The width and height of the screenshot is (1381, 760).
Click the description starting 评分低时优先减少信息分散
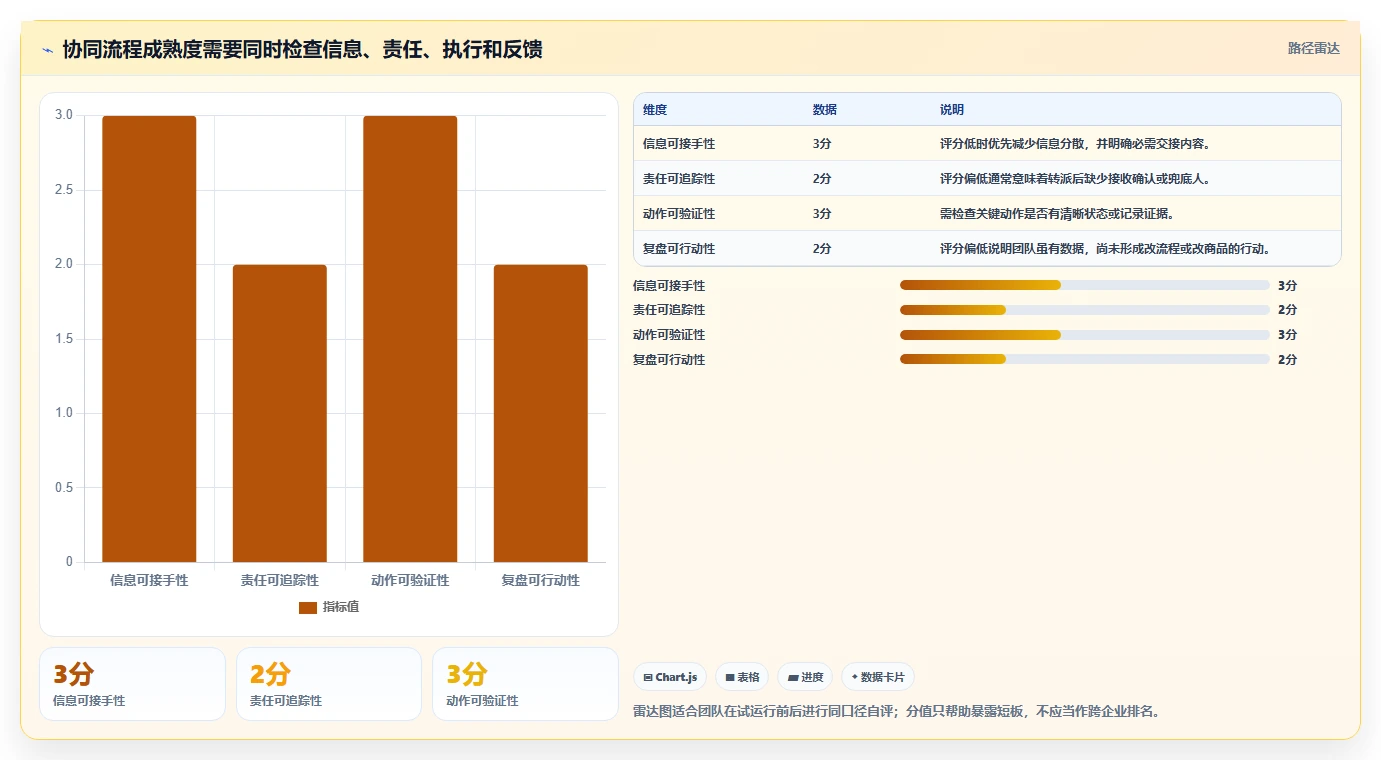tap(1075, 143)
